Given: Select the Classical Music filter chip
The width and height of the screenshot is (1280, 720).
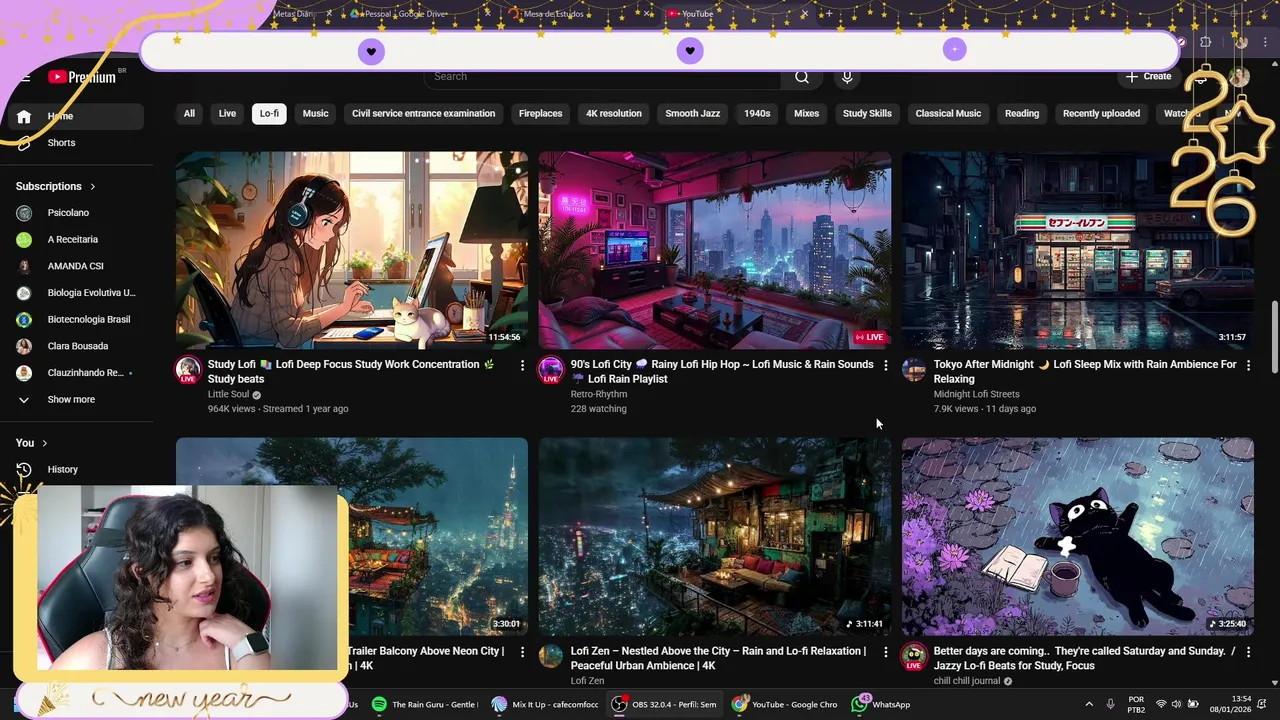Looking at the screenshot, I should click(x=948, y=114).
